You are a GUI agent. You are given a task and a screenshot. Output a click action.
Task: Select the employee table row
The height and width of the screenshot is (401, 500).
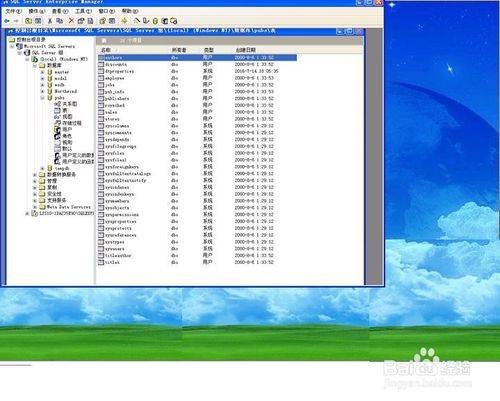(x=197, y=78)
